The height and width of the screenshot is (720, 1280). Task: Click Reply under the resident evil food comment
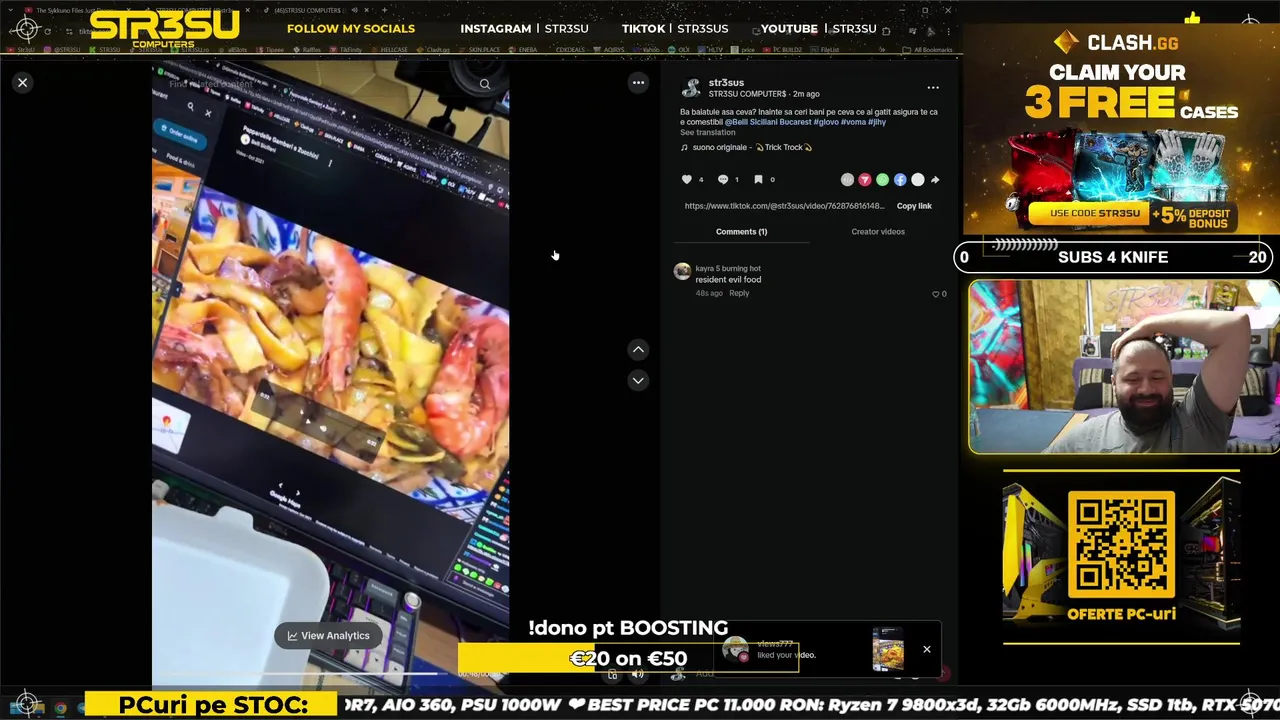tap(739, 293)
